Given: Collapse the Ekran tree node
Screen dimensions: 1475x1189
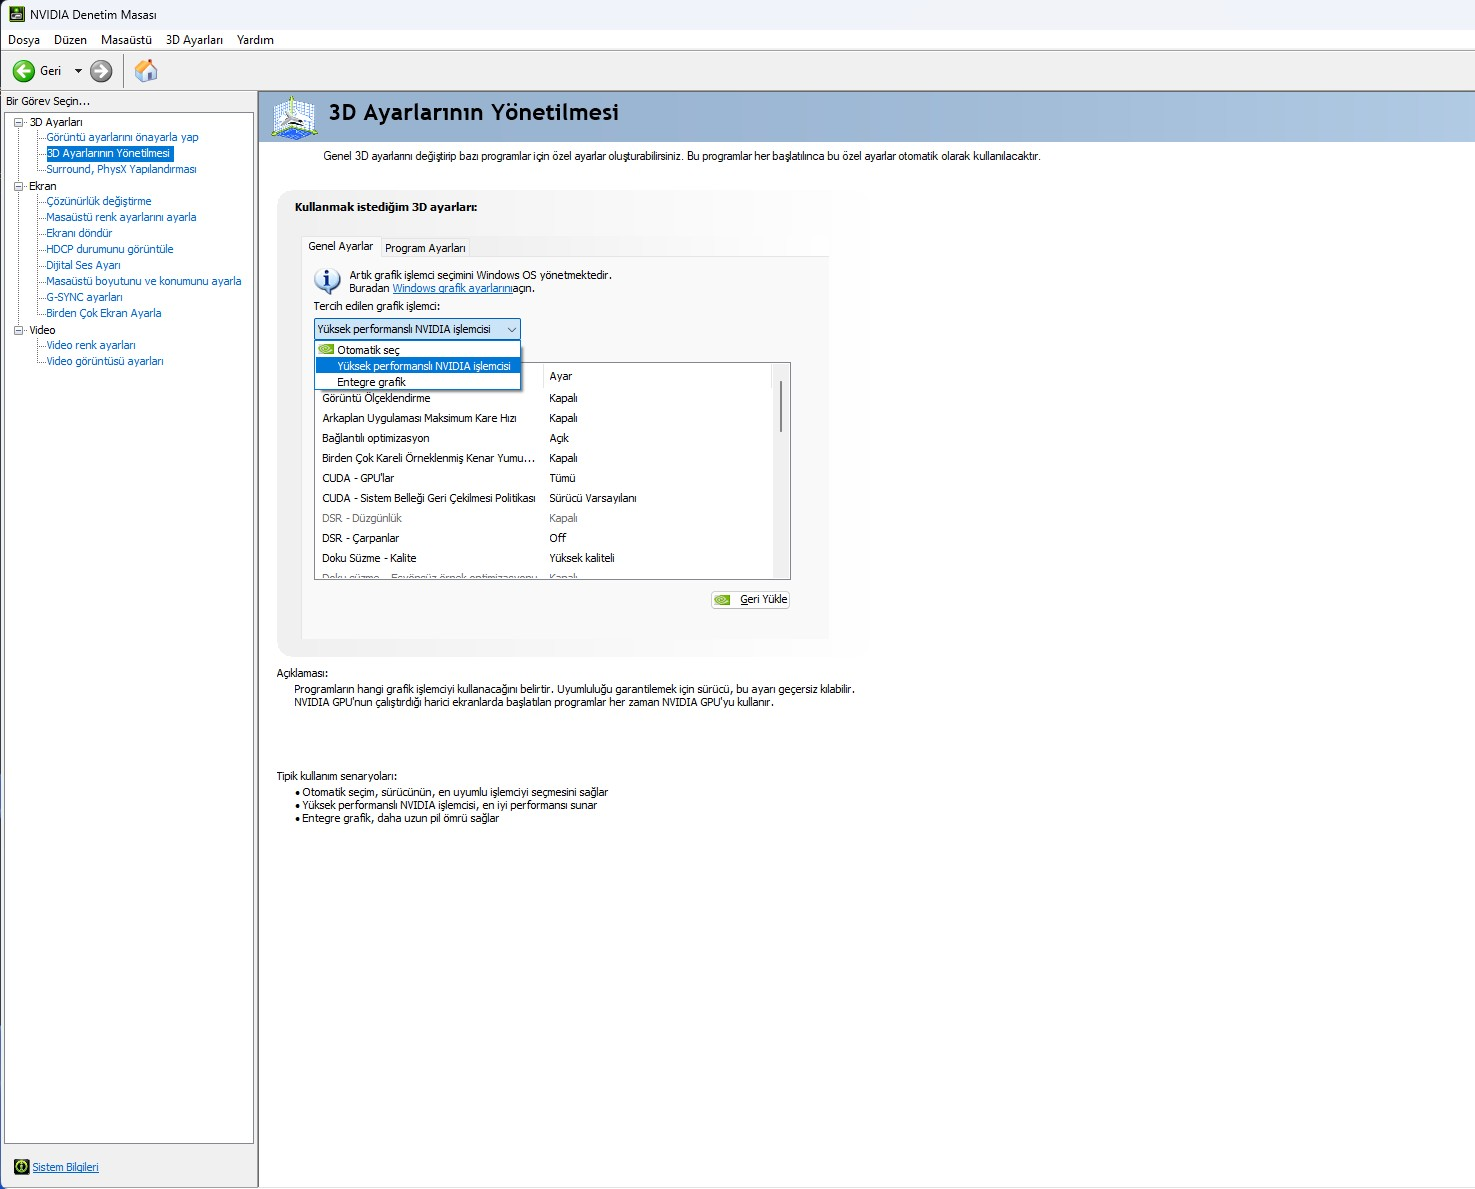Looking at the screenshot, I should tap(18, 186).
